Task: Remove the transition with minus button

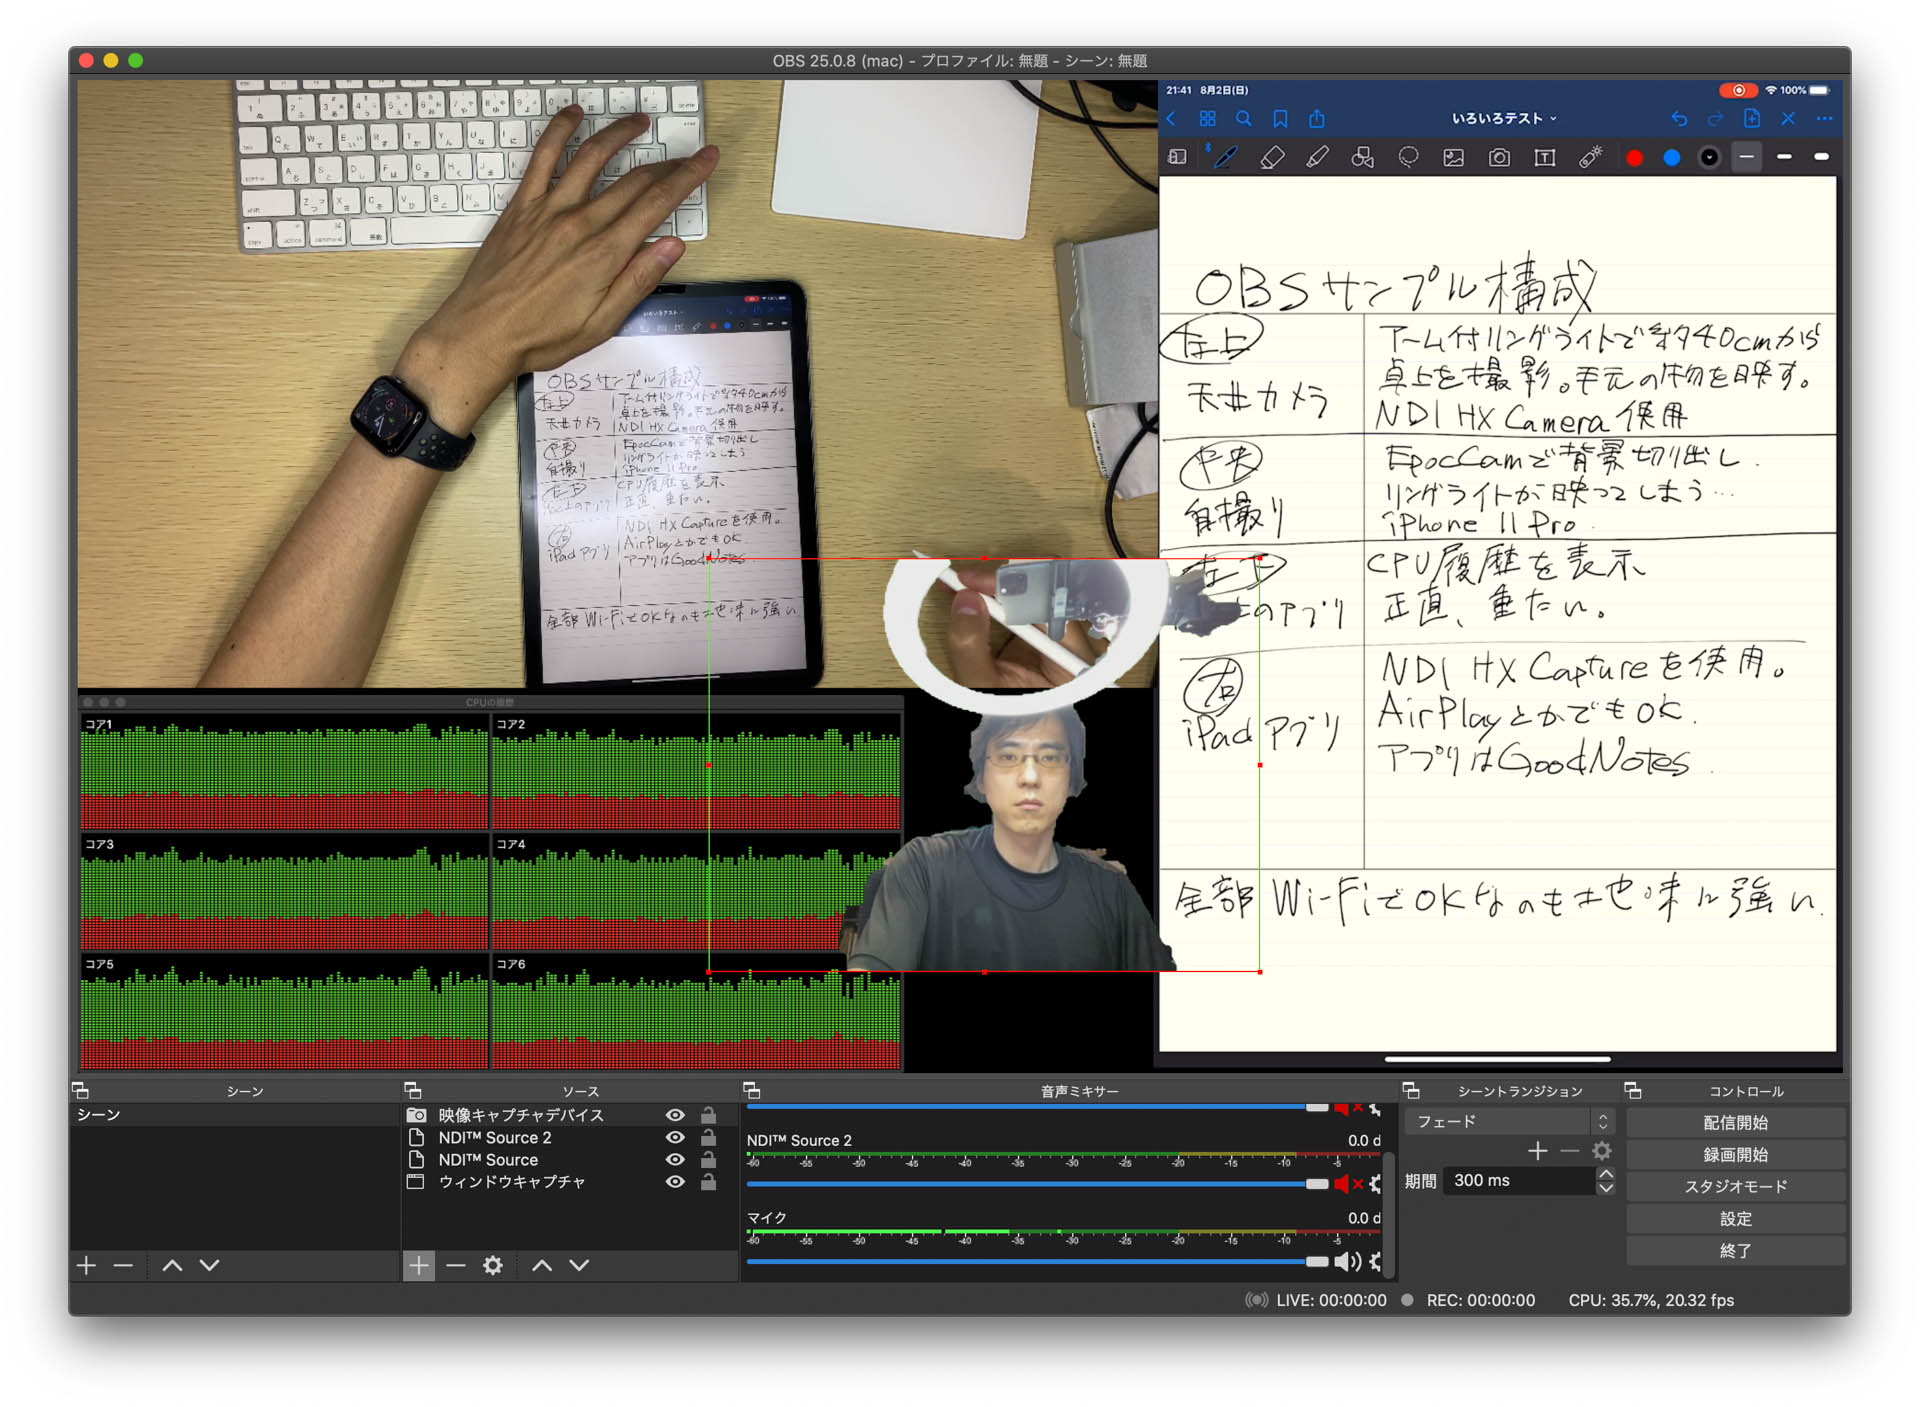Action: (x=1570, y=1151)
